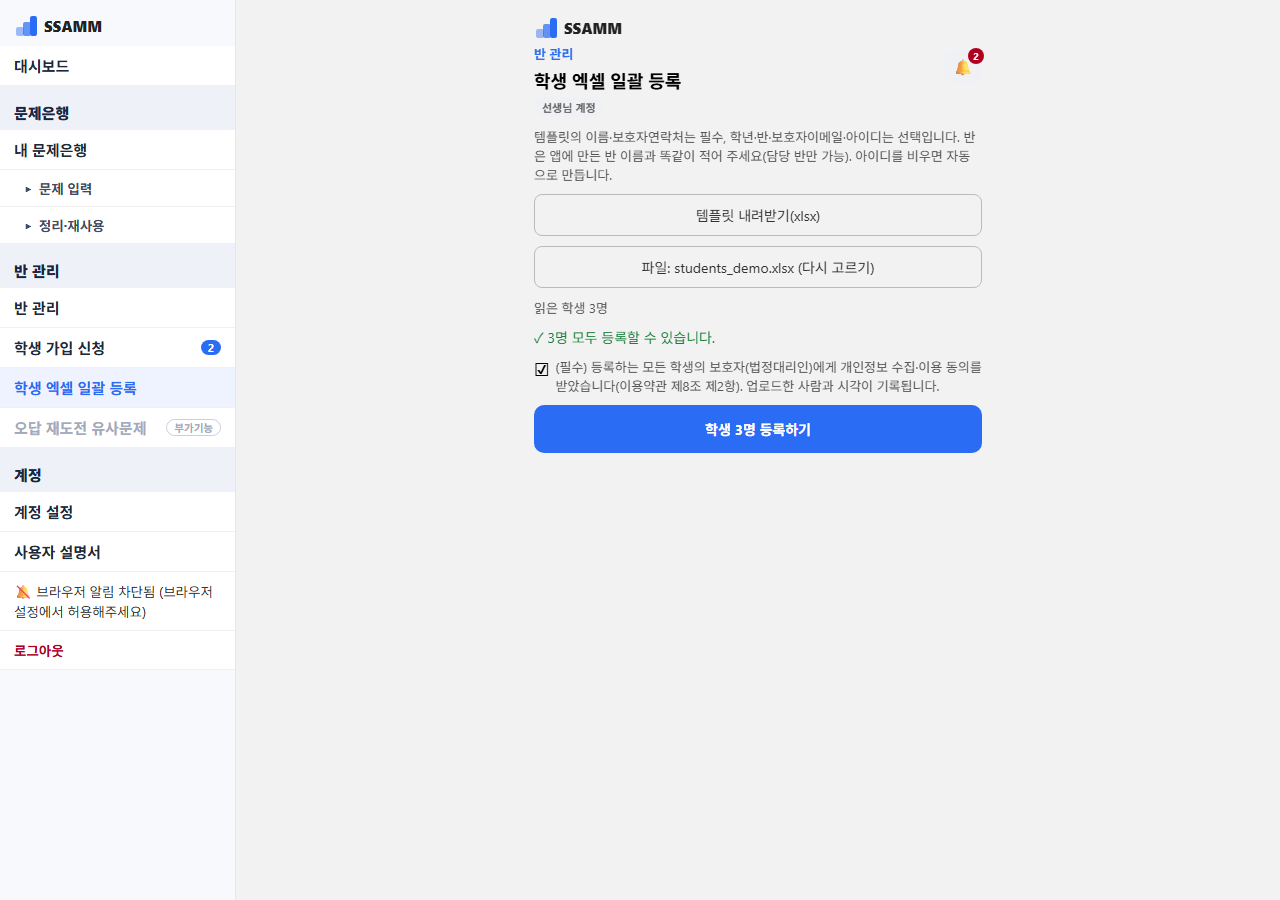Click the 학생 엑셀 일괄 등록 page heading
This screenshot has height=900, width=1280.
click(608, 81)
